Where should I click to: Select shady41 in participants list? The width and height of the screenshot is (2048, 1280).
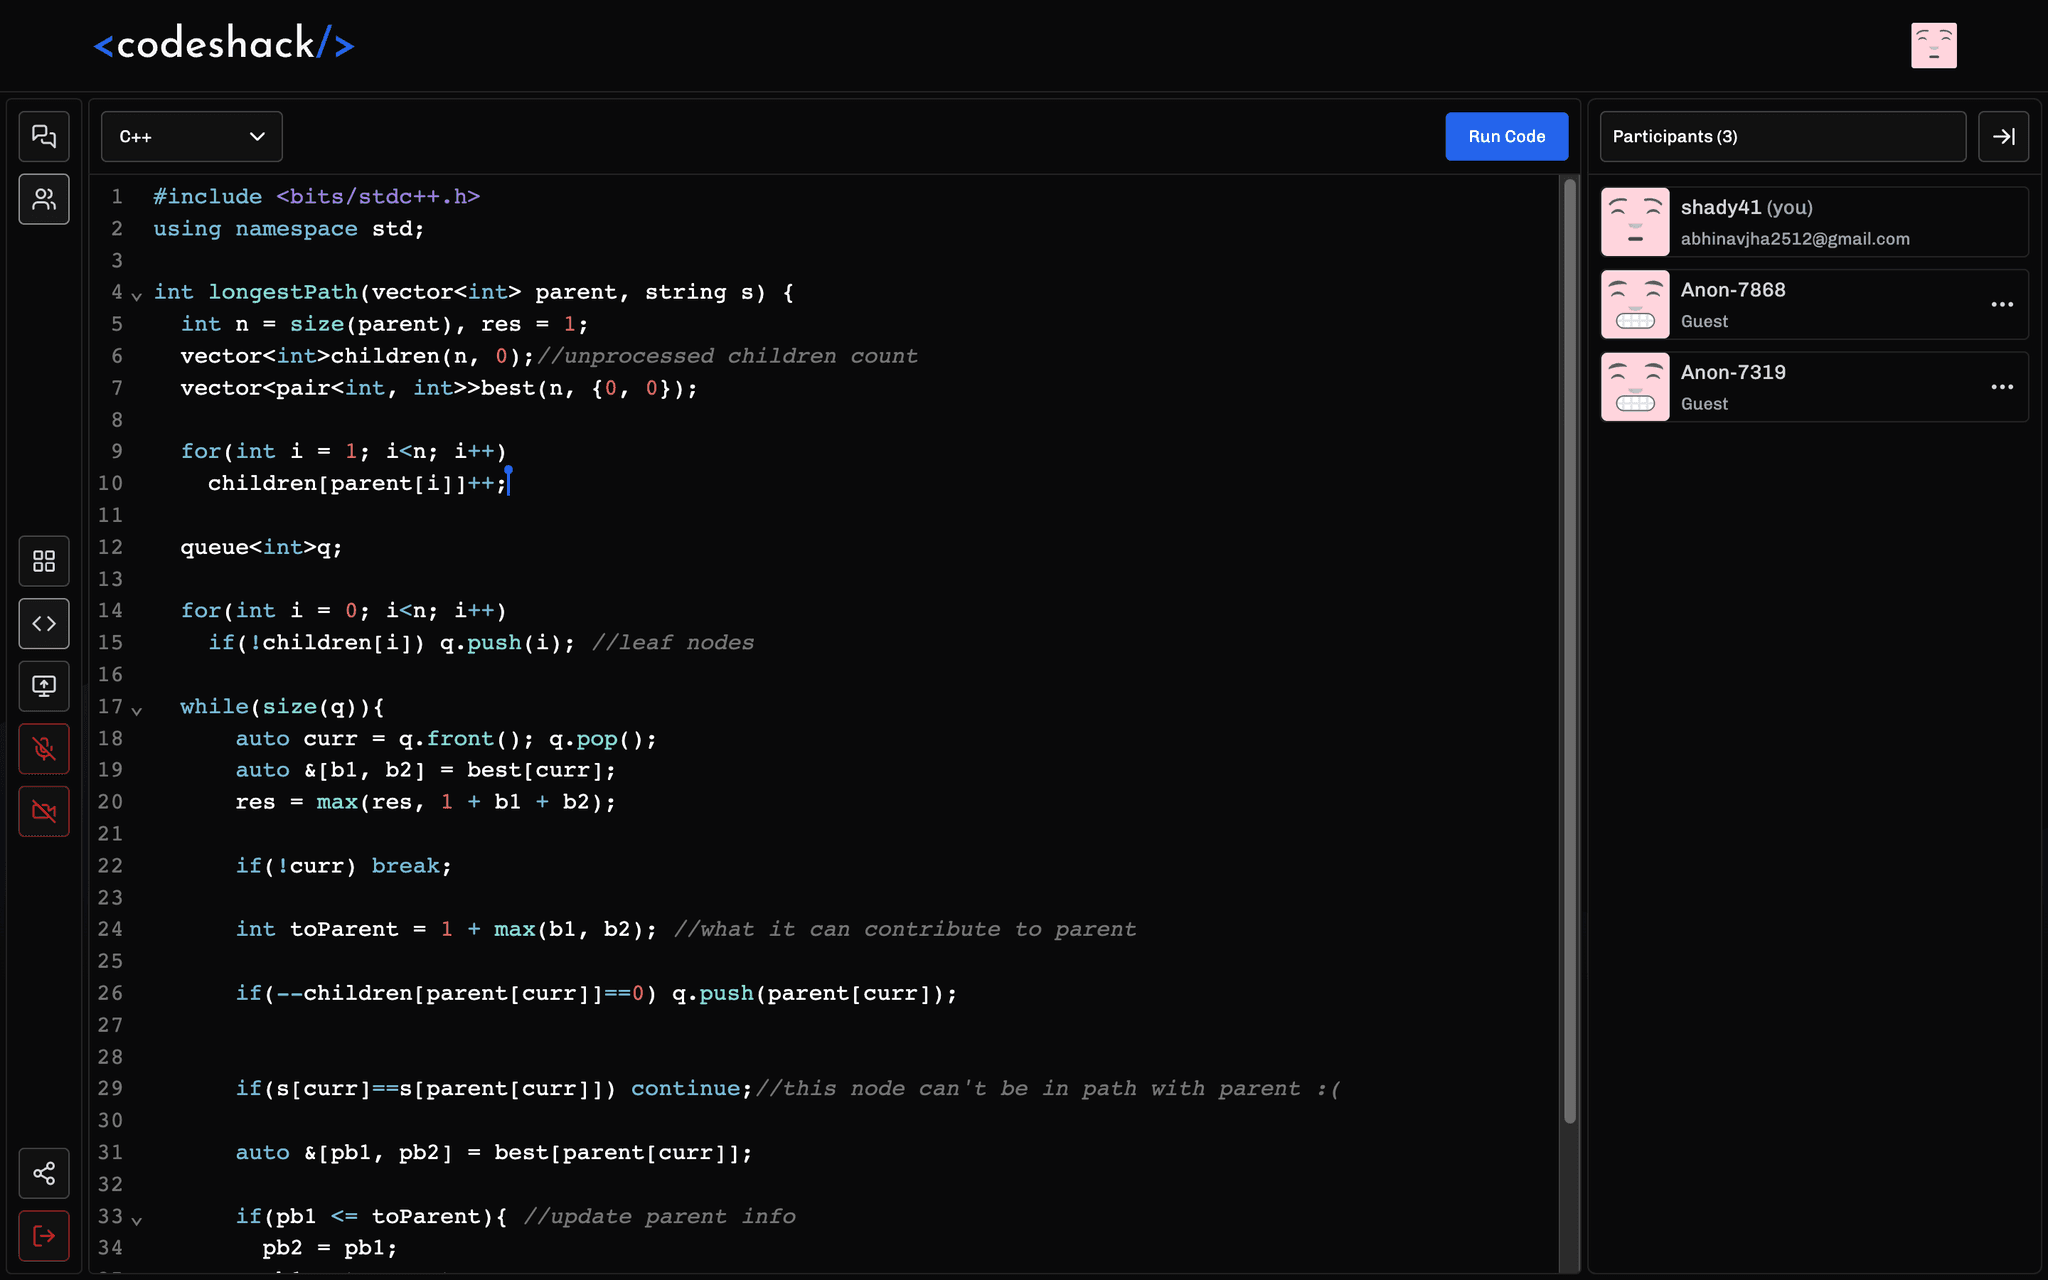(x=1810, y=221)
